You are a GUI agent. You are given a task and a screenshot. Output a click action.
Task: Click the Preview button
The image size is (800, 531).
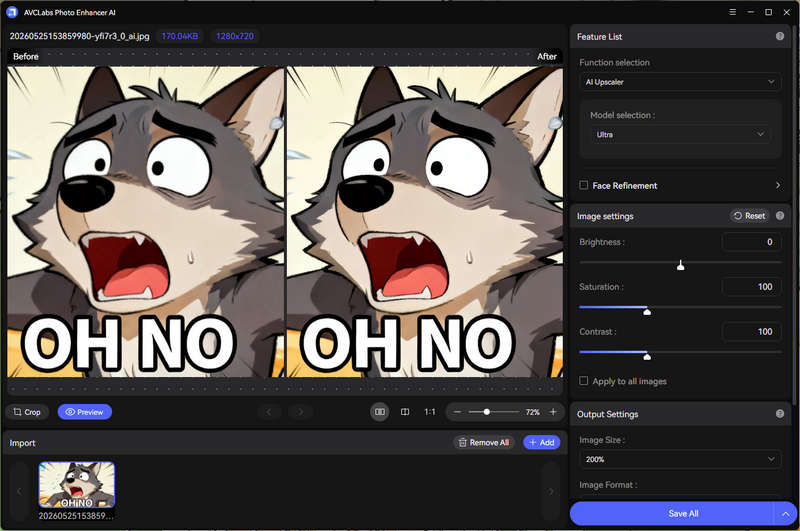point(85,412)
